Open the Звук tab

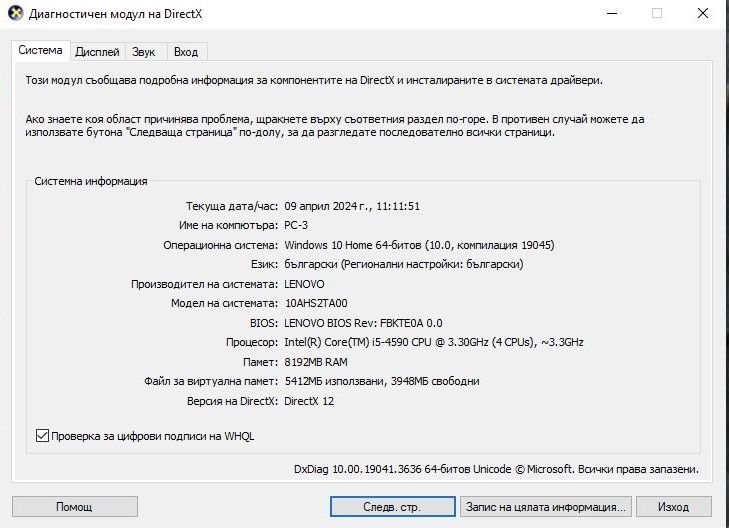143,52
